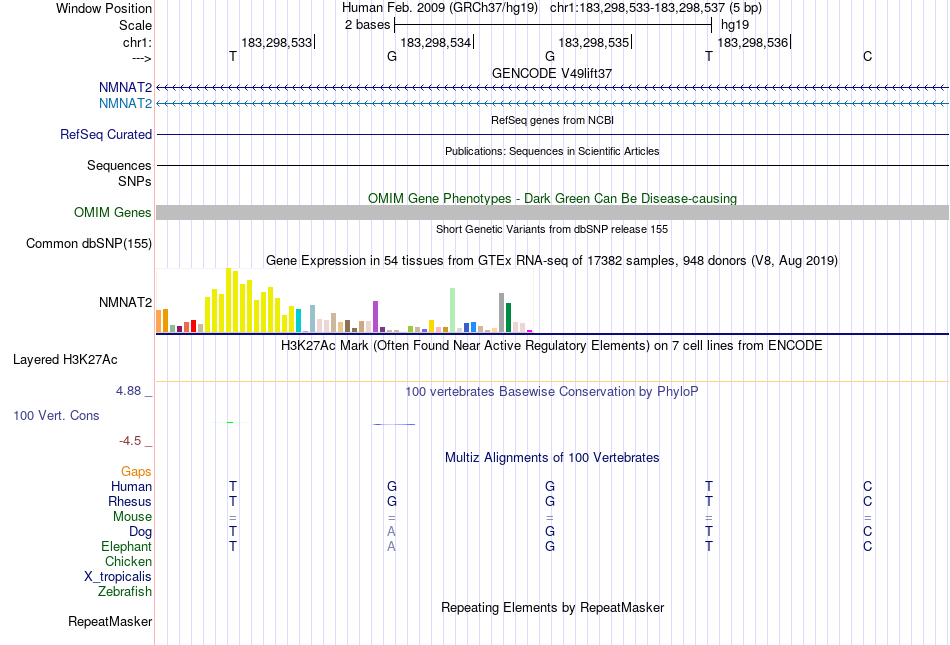950x645 pixels.
Task: Click position label 183,298,535 on ruler
Action: [594, 42]
